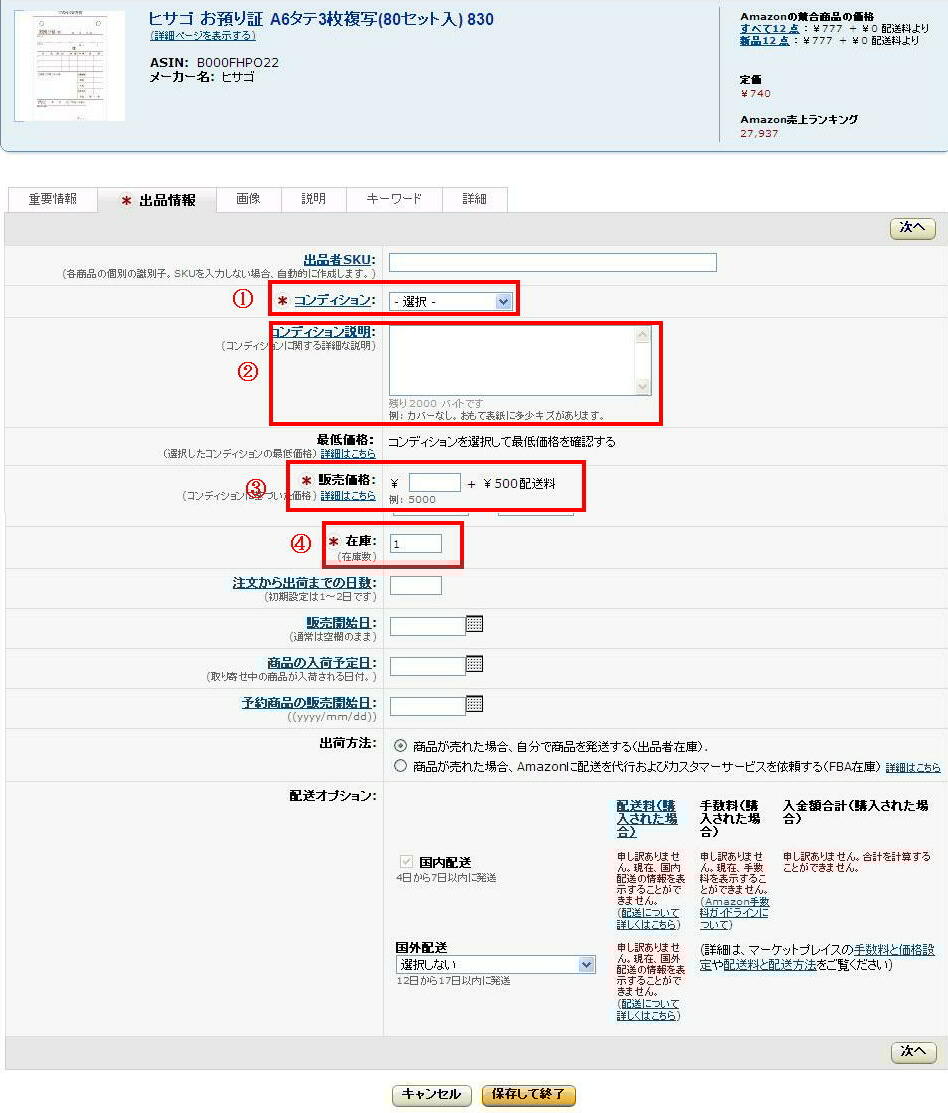This screenshot has height=1113, width=948.
Task: Click the キャンセル cancel button
Action: point(431,1095)
